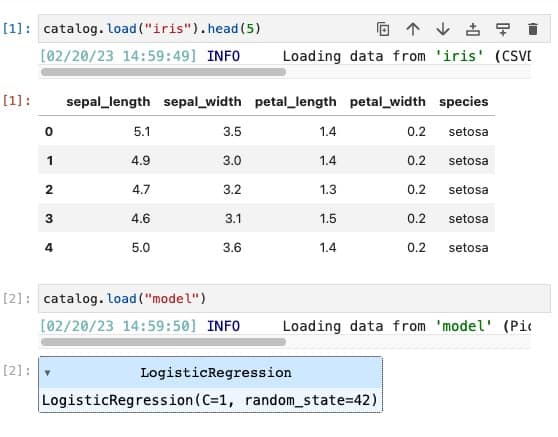Select the sepal_length value 4.9
This screenshot has height=437, width=558.
pyautogui.click(x=141, y=160)
